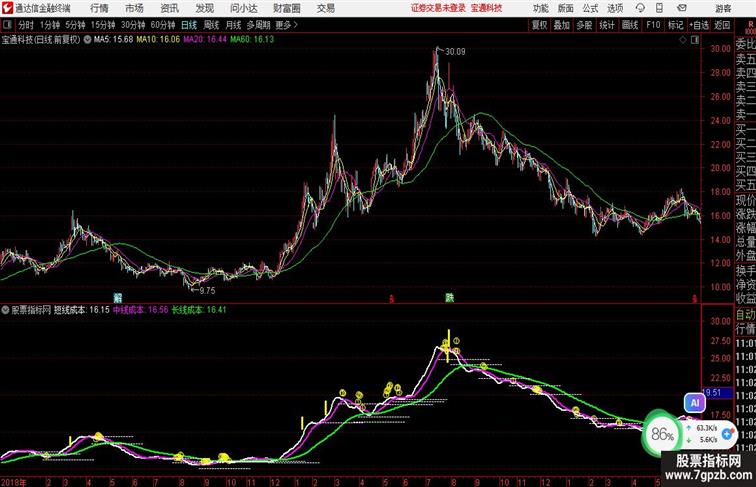
Task: Click the MA20: 16.44 indicator value
Action: click(x=205, y=40)
